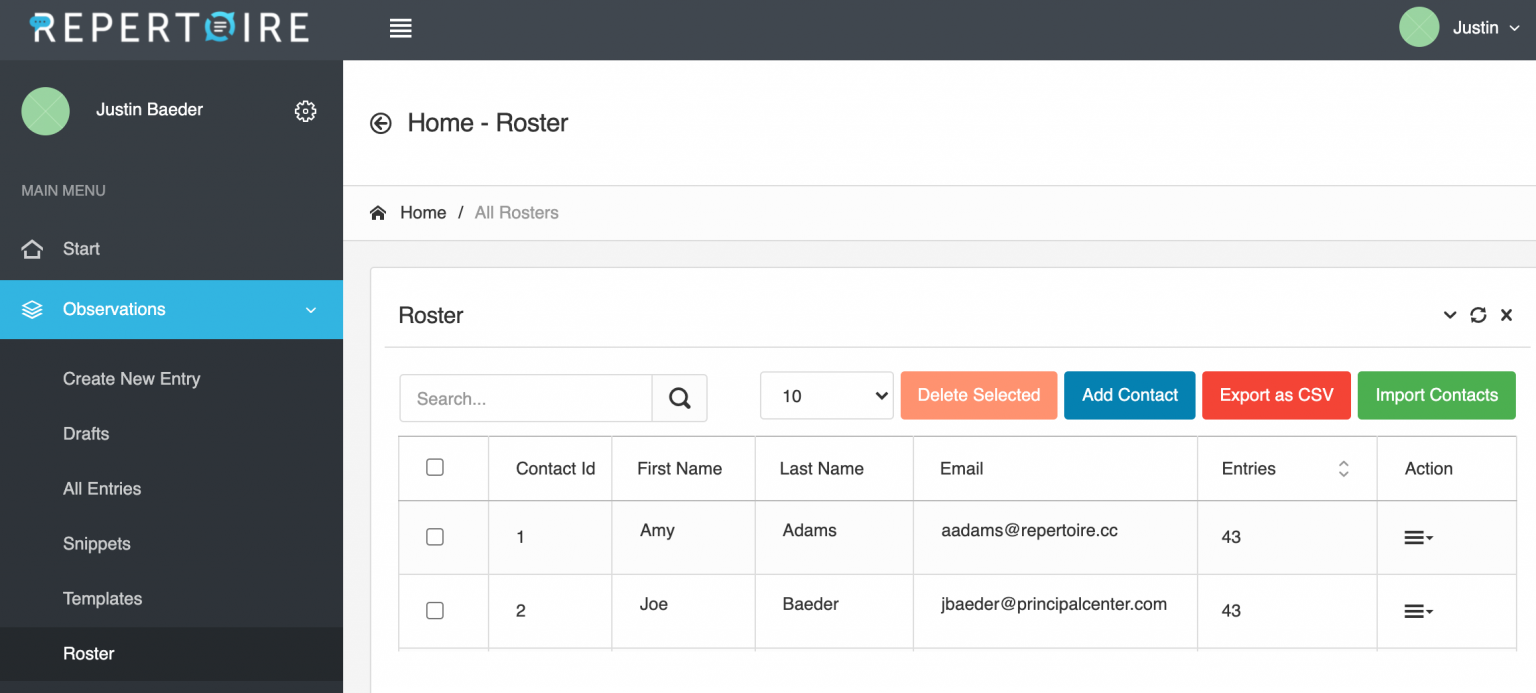Refresh the Roster panel

1478,315
